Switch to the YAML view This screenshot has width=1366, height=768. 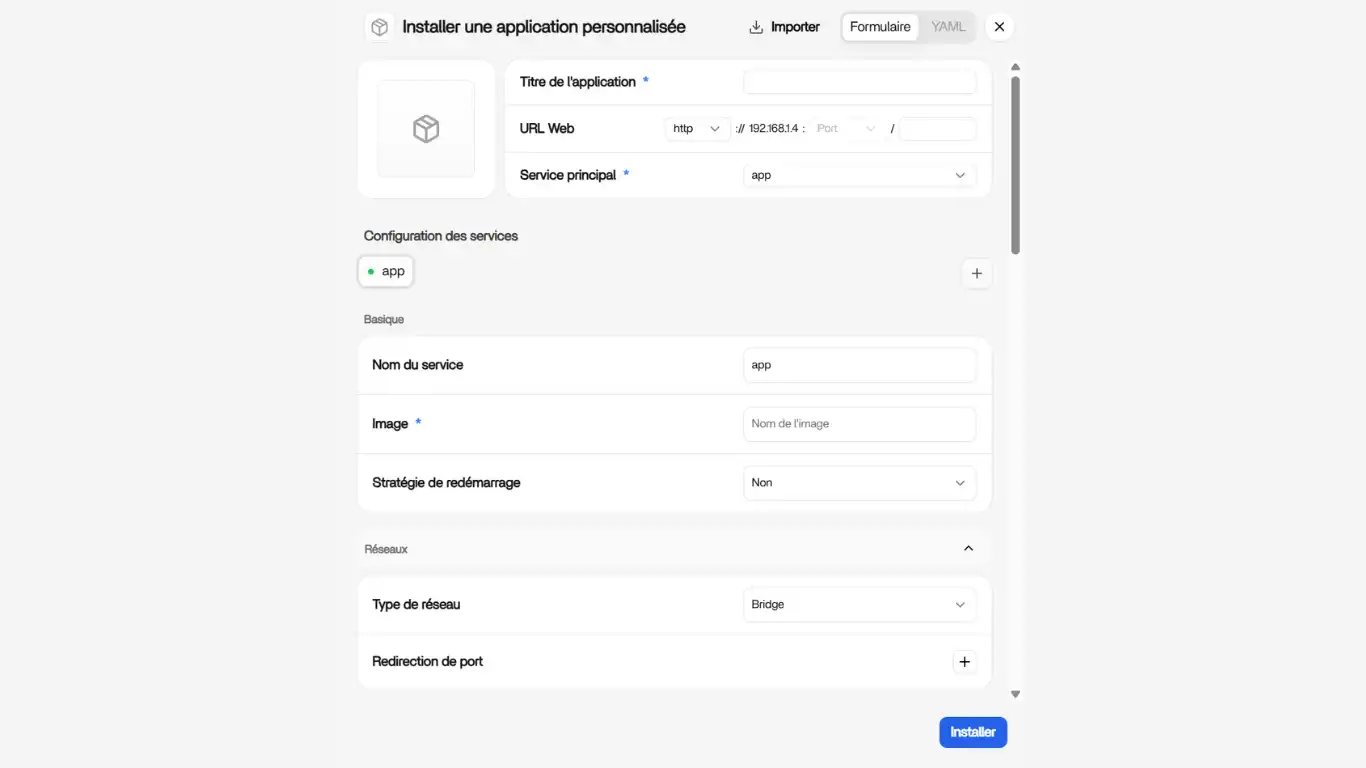click(948, 27)
